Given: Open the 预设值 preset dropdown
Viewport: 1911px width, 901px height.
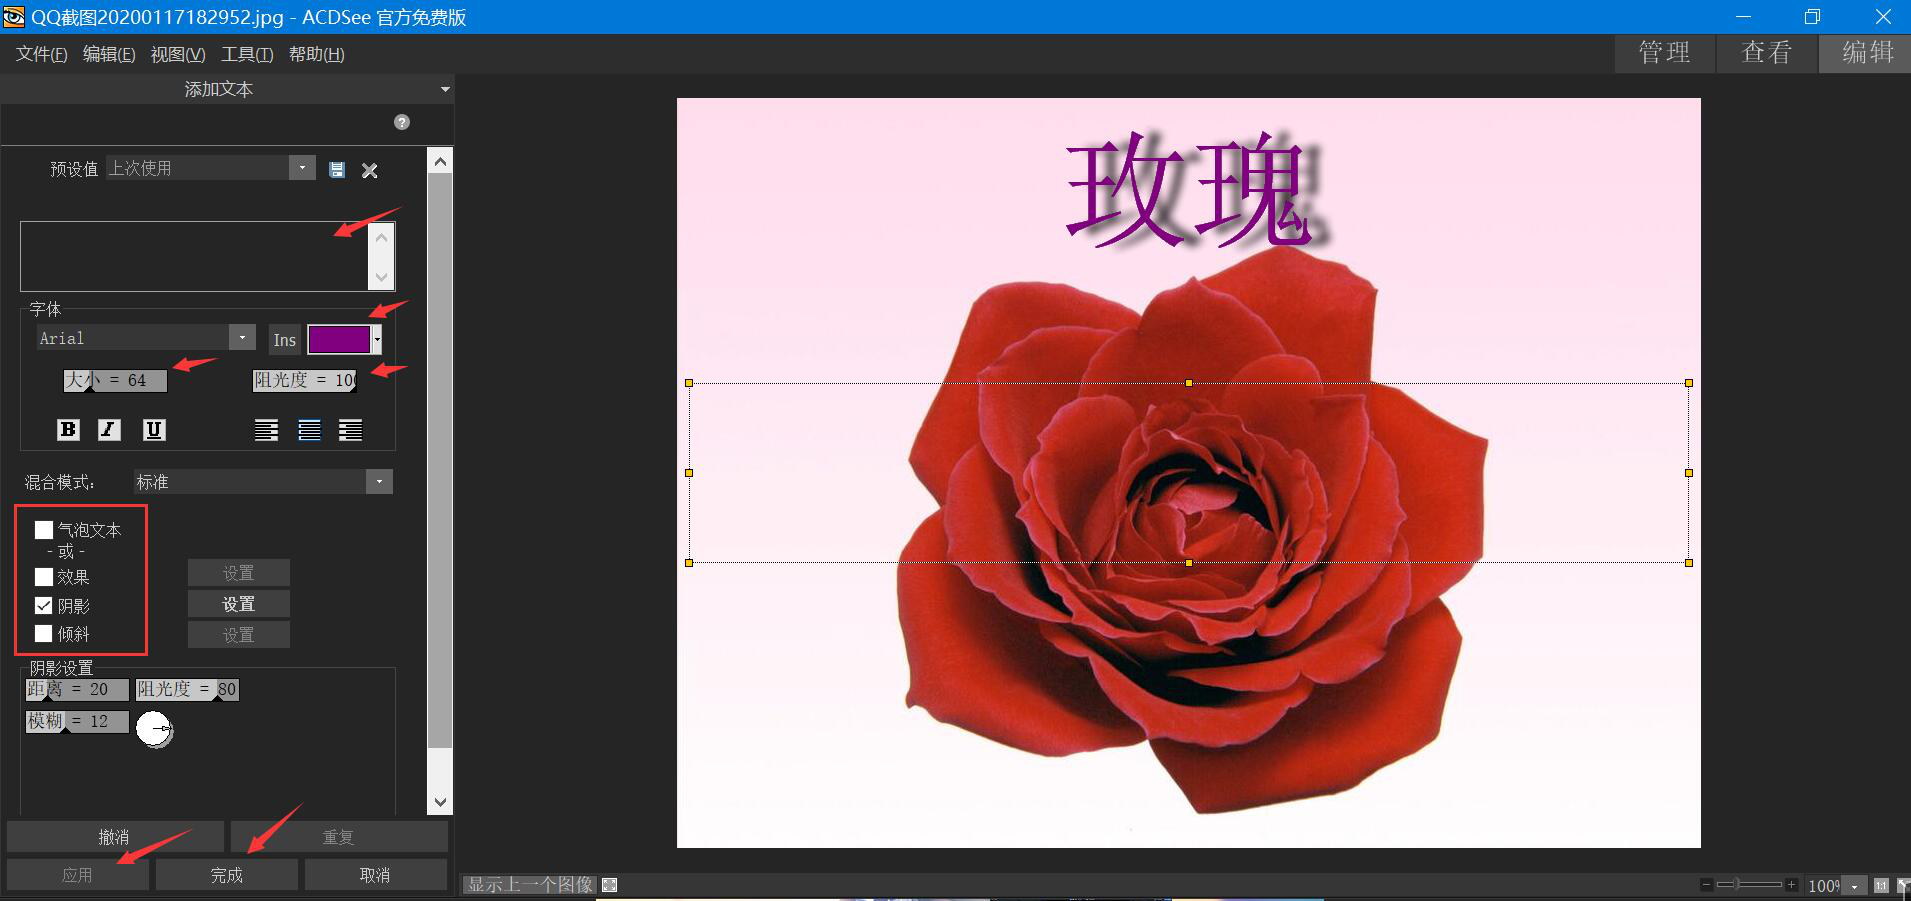Looking at the screenshot, I should pyautogui.click(x=302, y=168).
